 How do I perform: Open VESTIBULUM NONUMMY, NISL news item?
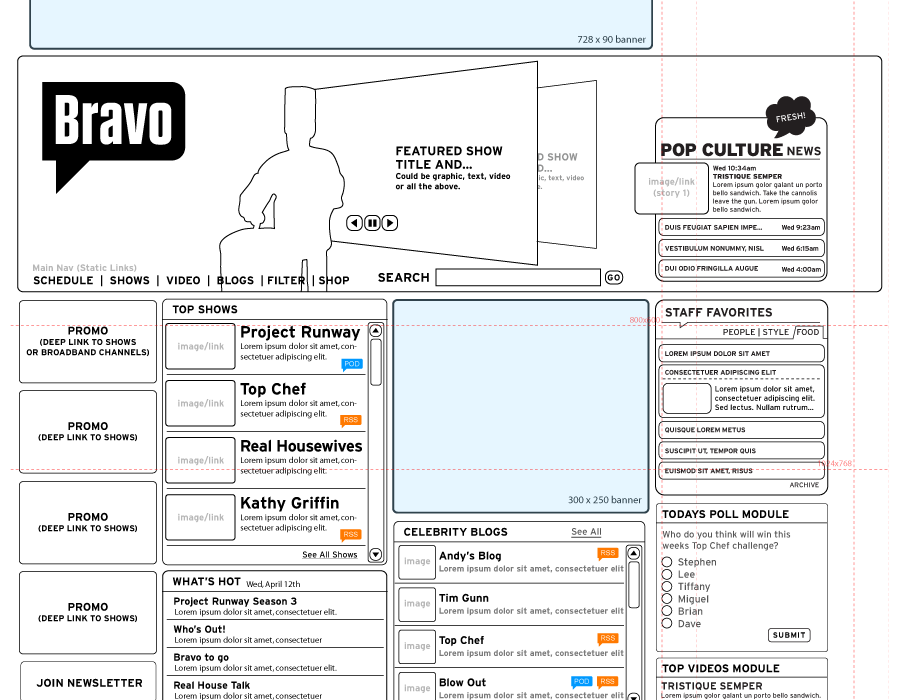tap(742, 248)
